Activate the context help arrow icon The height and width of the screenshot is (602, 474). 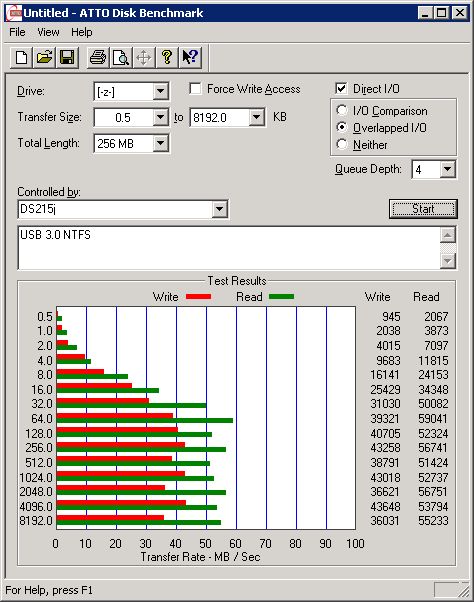coord(190,58)
